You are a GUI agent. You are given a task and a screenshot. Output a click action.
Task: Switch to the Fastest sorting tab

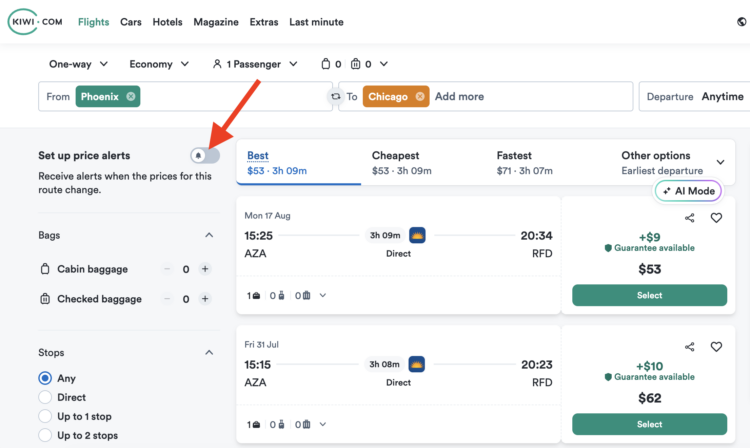548,163
